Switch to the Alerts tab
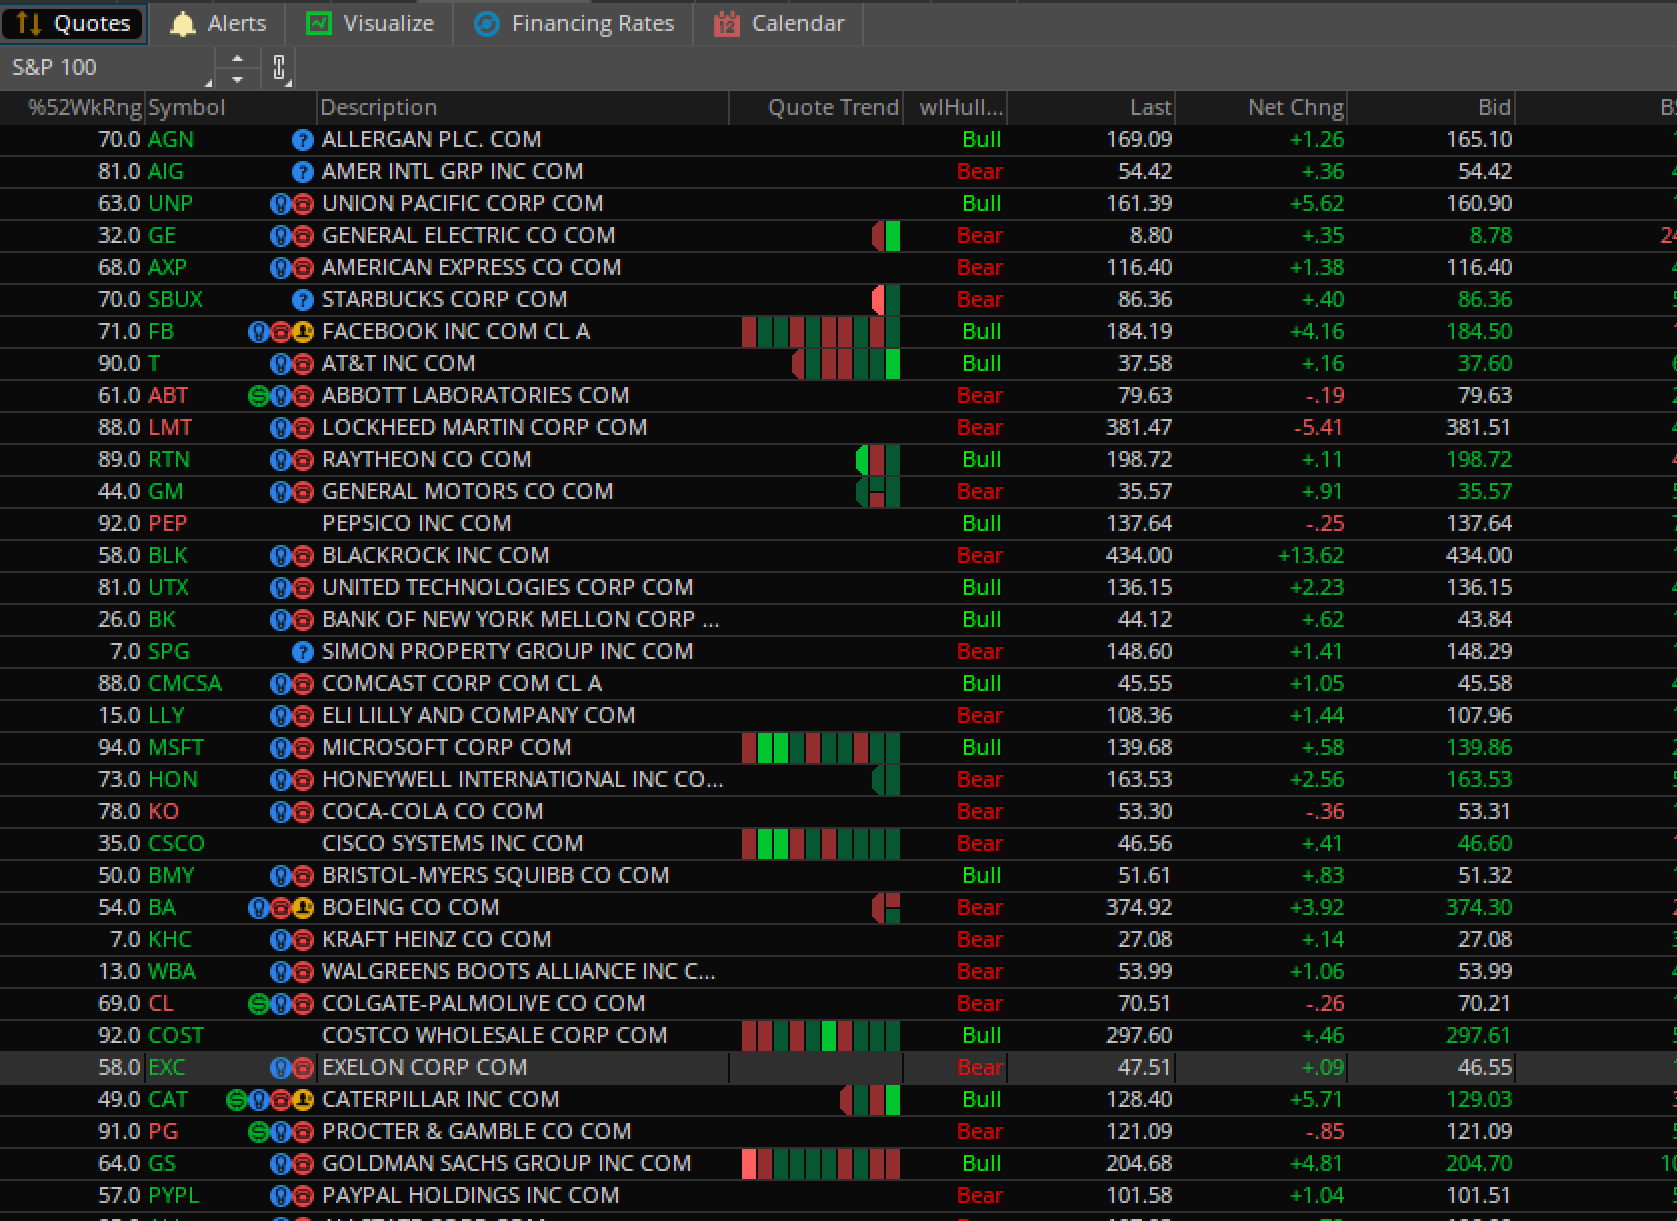Image resolution: width=1677 pixels, height=1221 pixels. coord(218,23)
